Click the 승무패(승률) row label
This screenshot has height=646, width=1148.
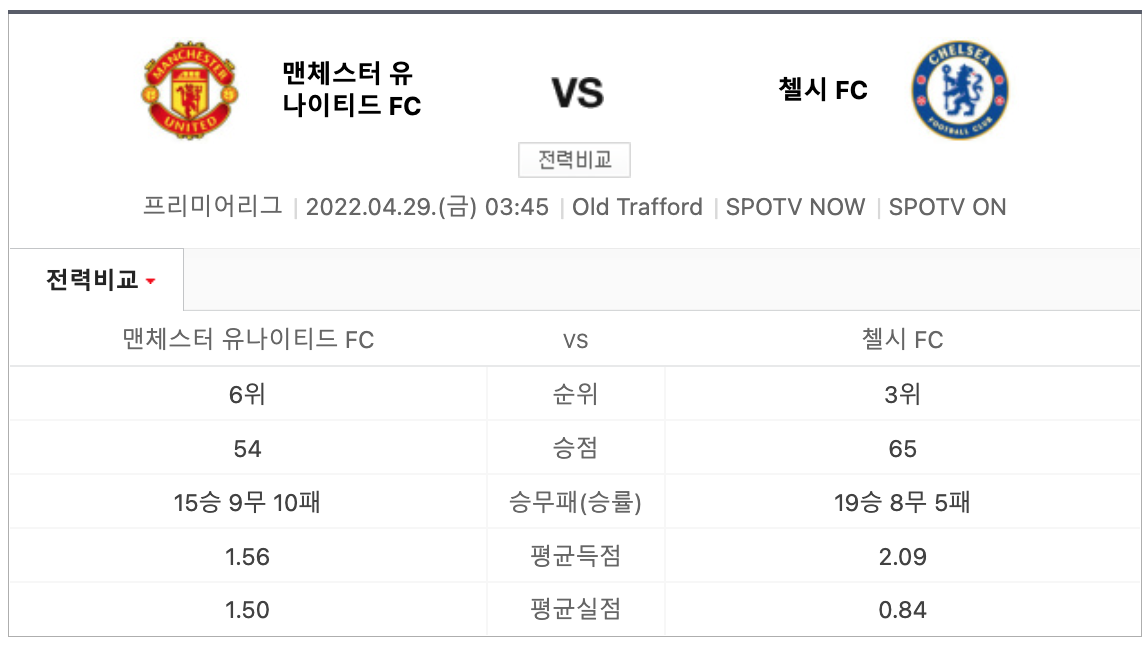pos(575,502)
